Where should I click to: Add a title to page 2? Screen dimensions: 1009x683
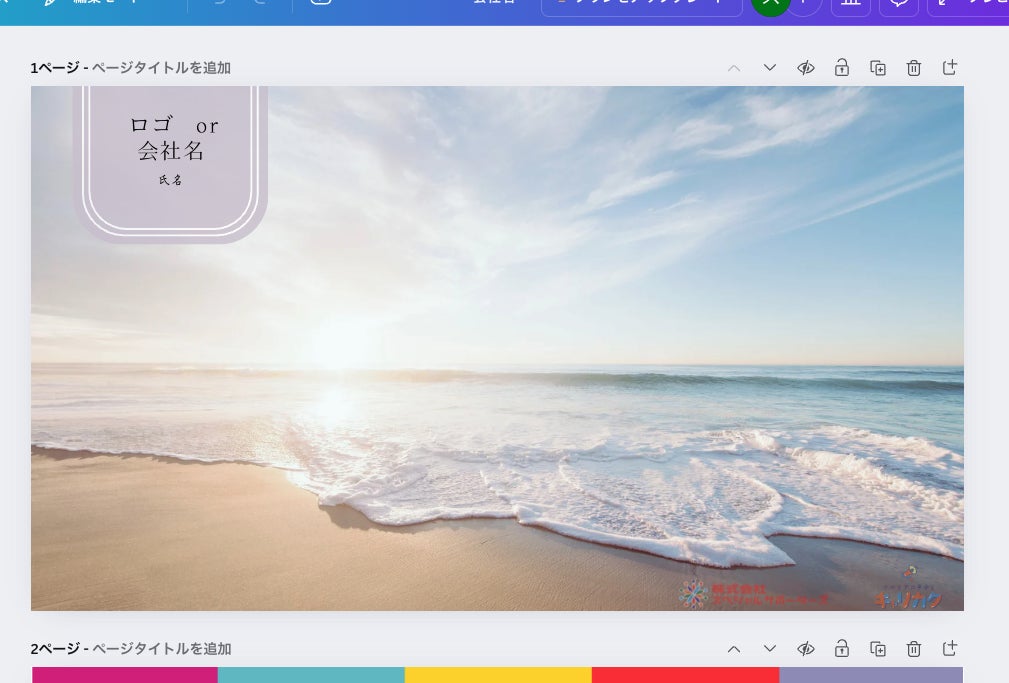click(x=161, y=649)
